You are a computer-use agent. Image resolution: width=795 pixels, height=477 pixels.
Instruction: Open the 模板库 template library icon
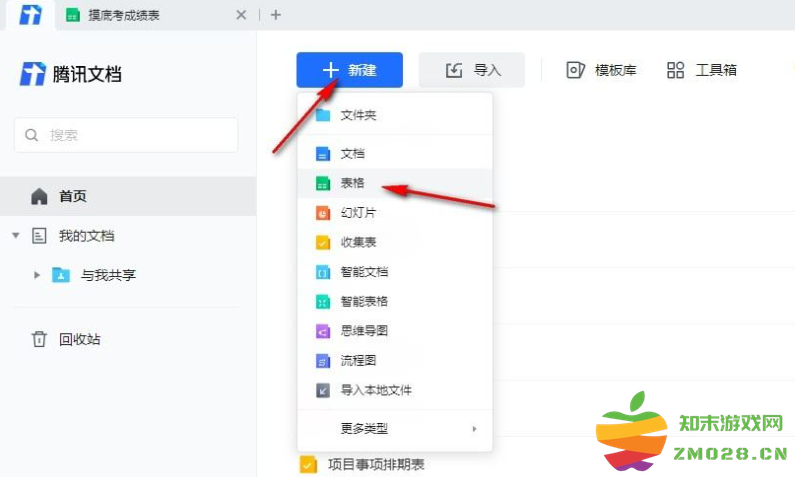pos(575,70)
